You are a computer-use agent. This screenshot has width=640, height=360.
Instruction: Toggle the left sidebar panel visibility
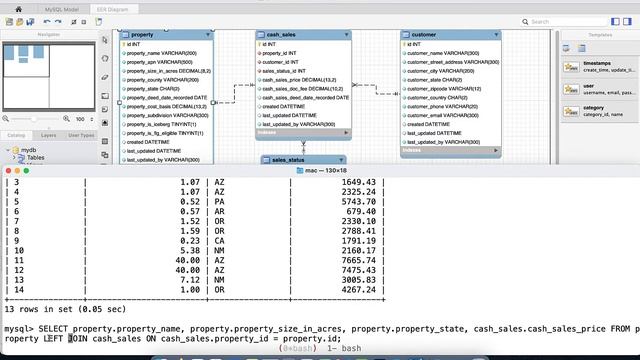[x=616, y=22]
